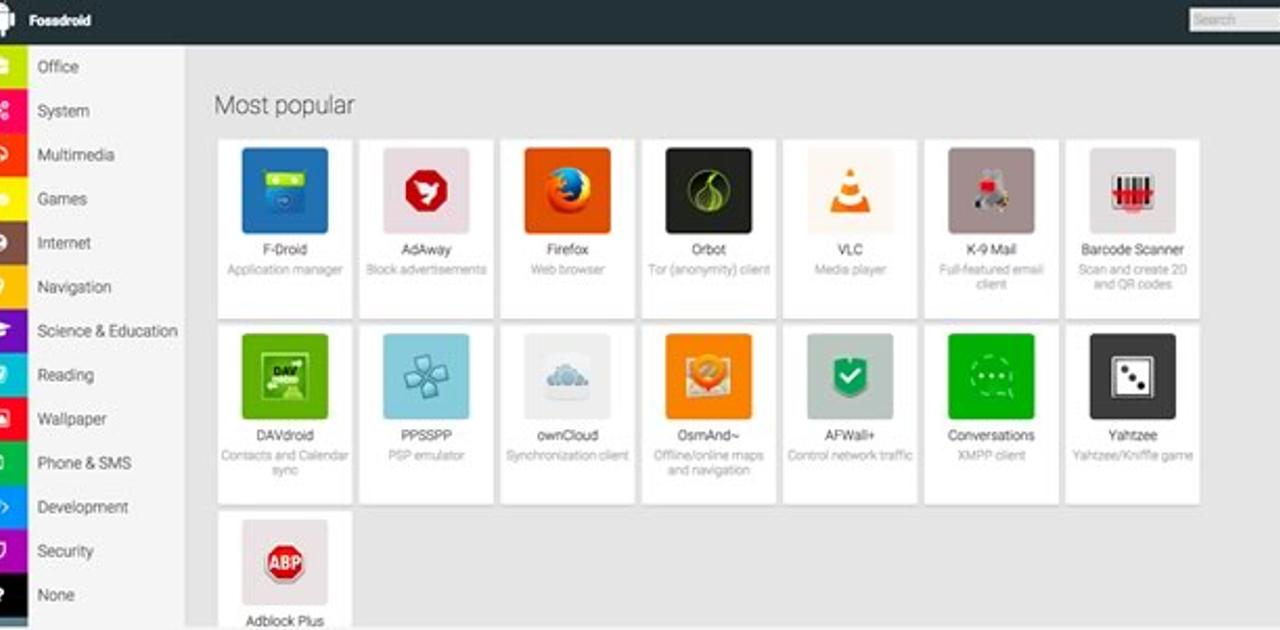
Task: Open the AdAway ad blocker app
Action: click(425, 190)
